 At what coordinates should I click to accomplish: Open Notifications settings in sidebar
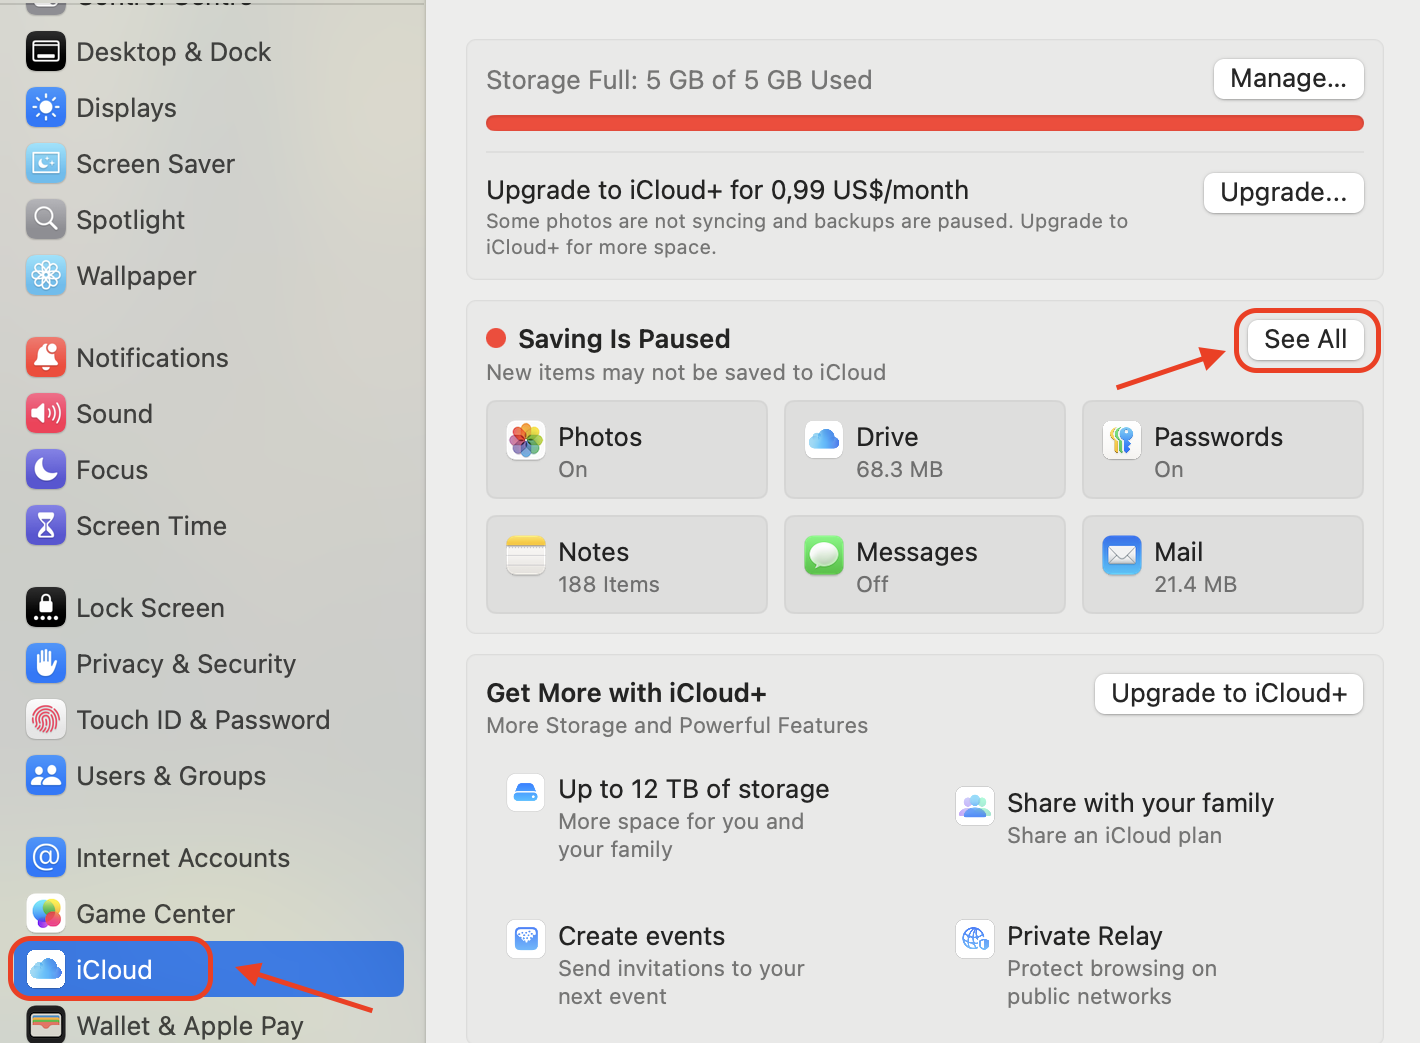point(152,357)
